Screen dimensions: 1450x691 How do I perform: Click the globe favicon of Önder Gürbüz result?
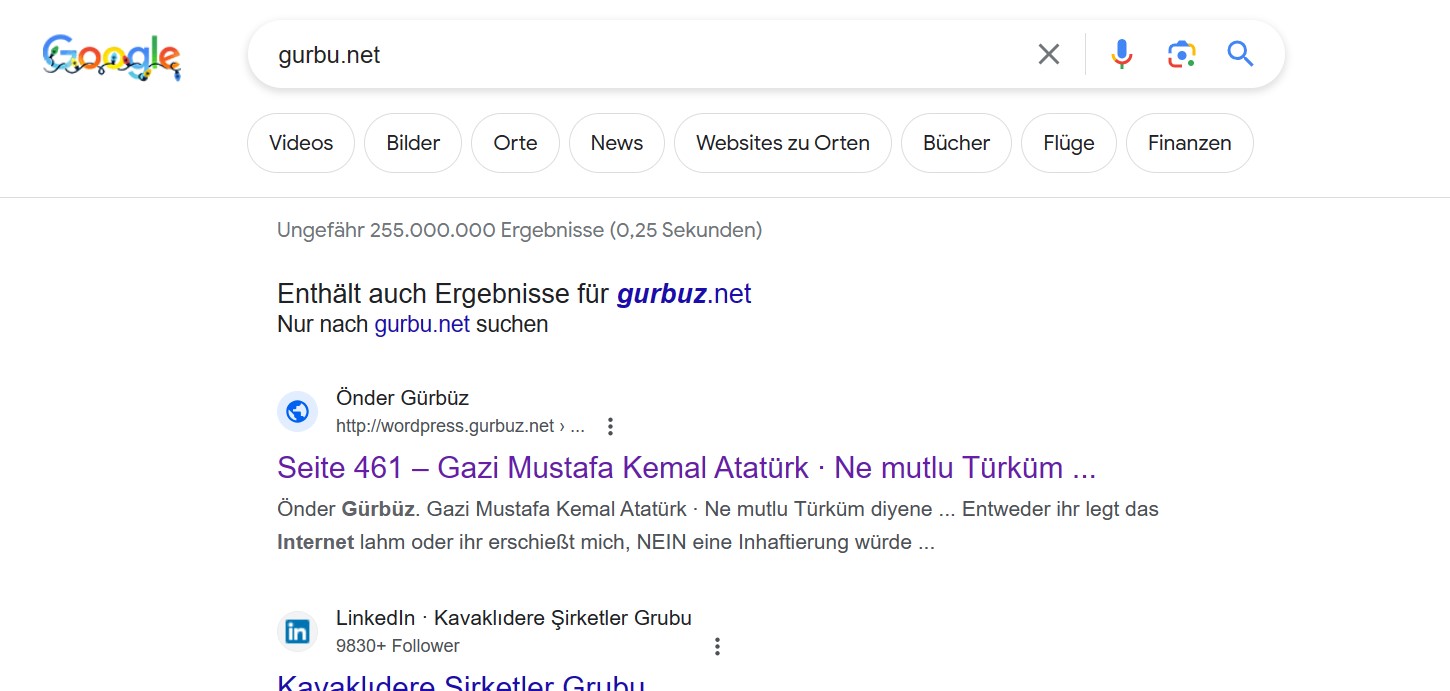coord(297,411)
